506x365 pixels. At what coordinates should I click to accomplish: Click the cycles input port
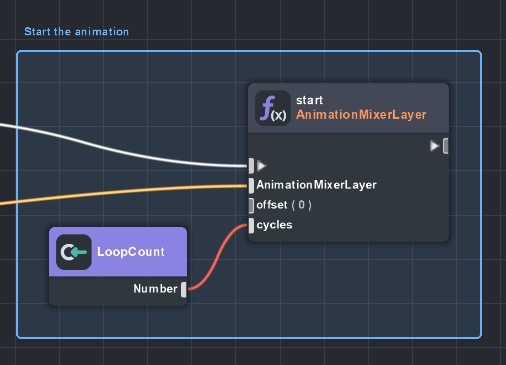tap(251, 225)
